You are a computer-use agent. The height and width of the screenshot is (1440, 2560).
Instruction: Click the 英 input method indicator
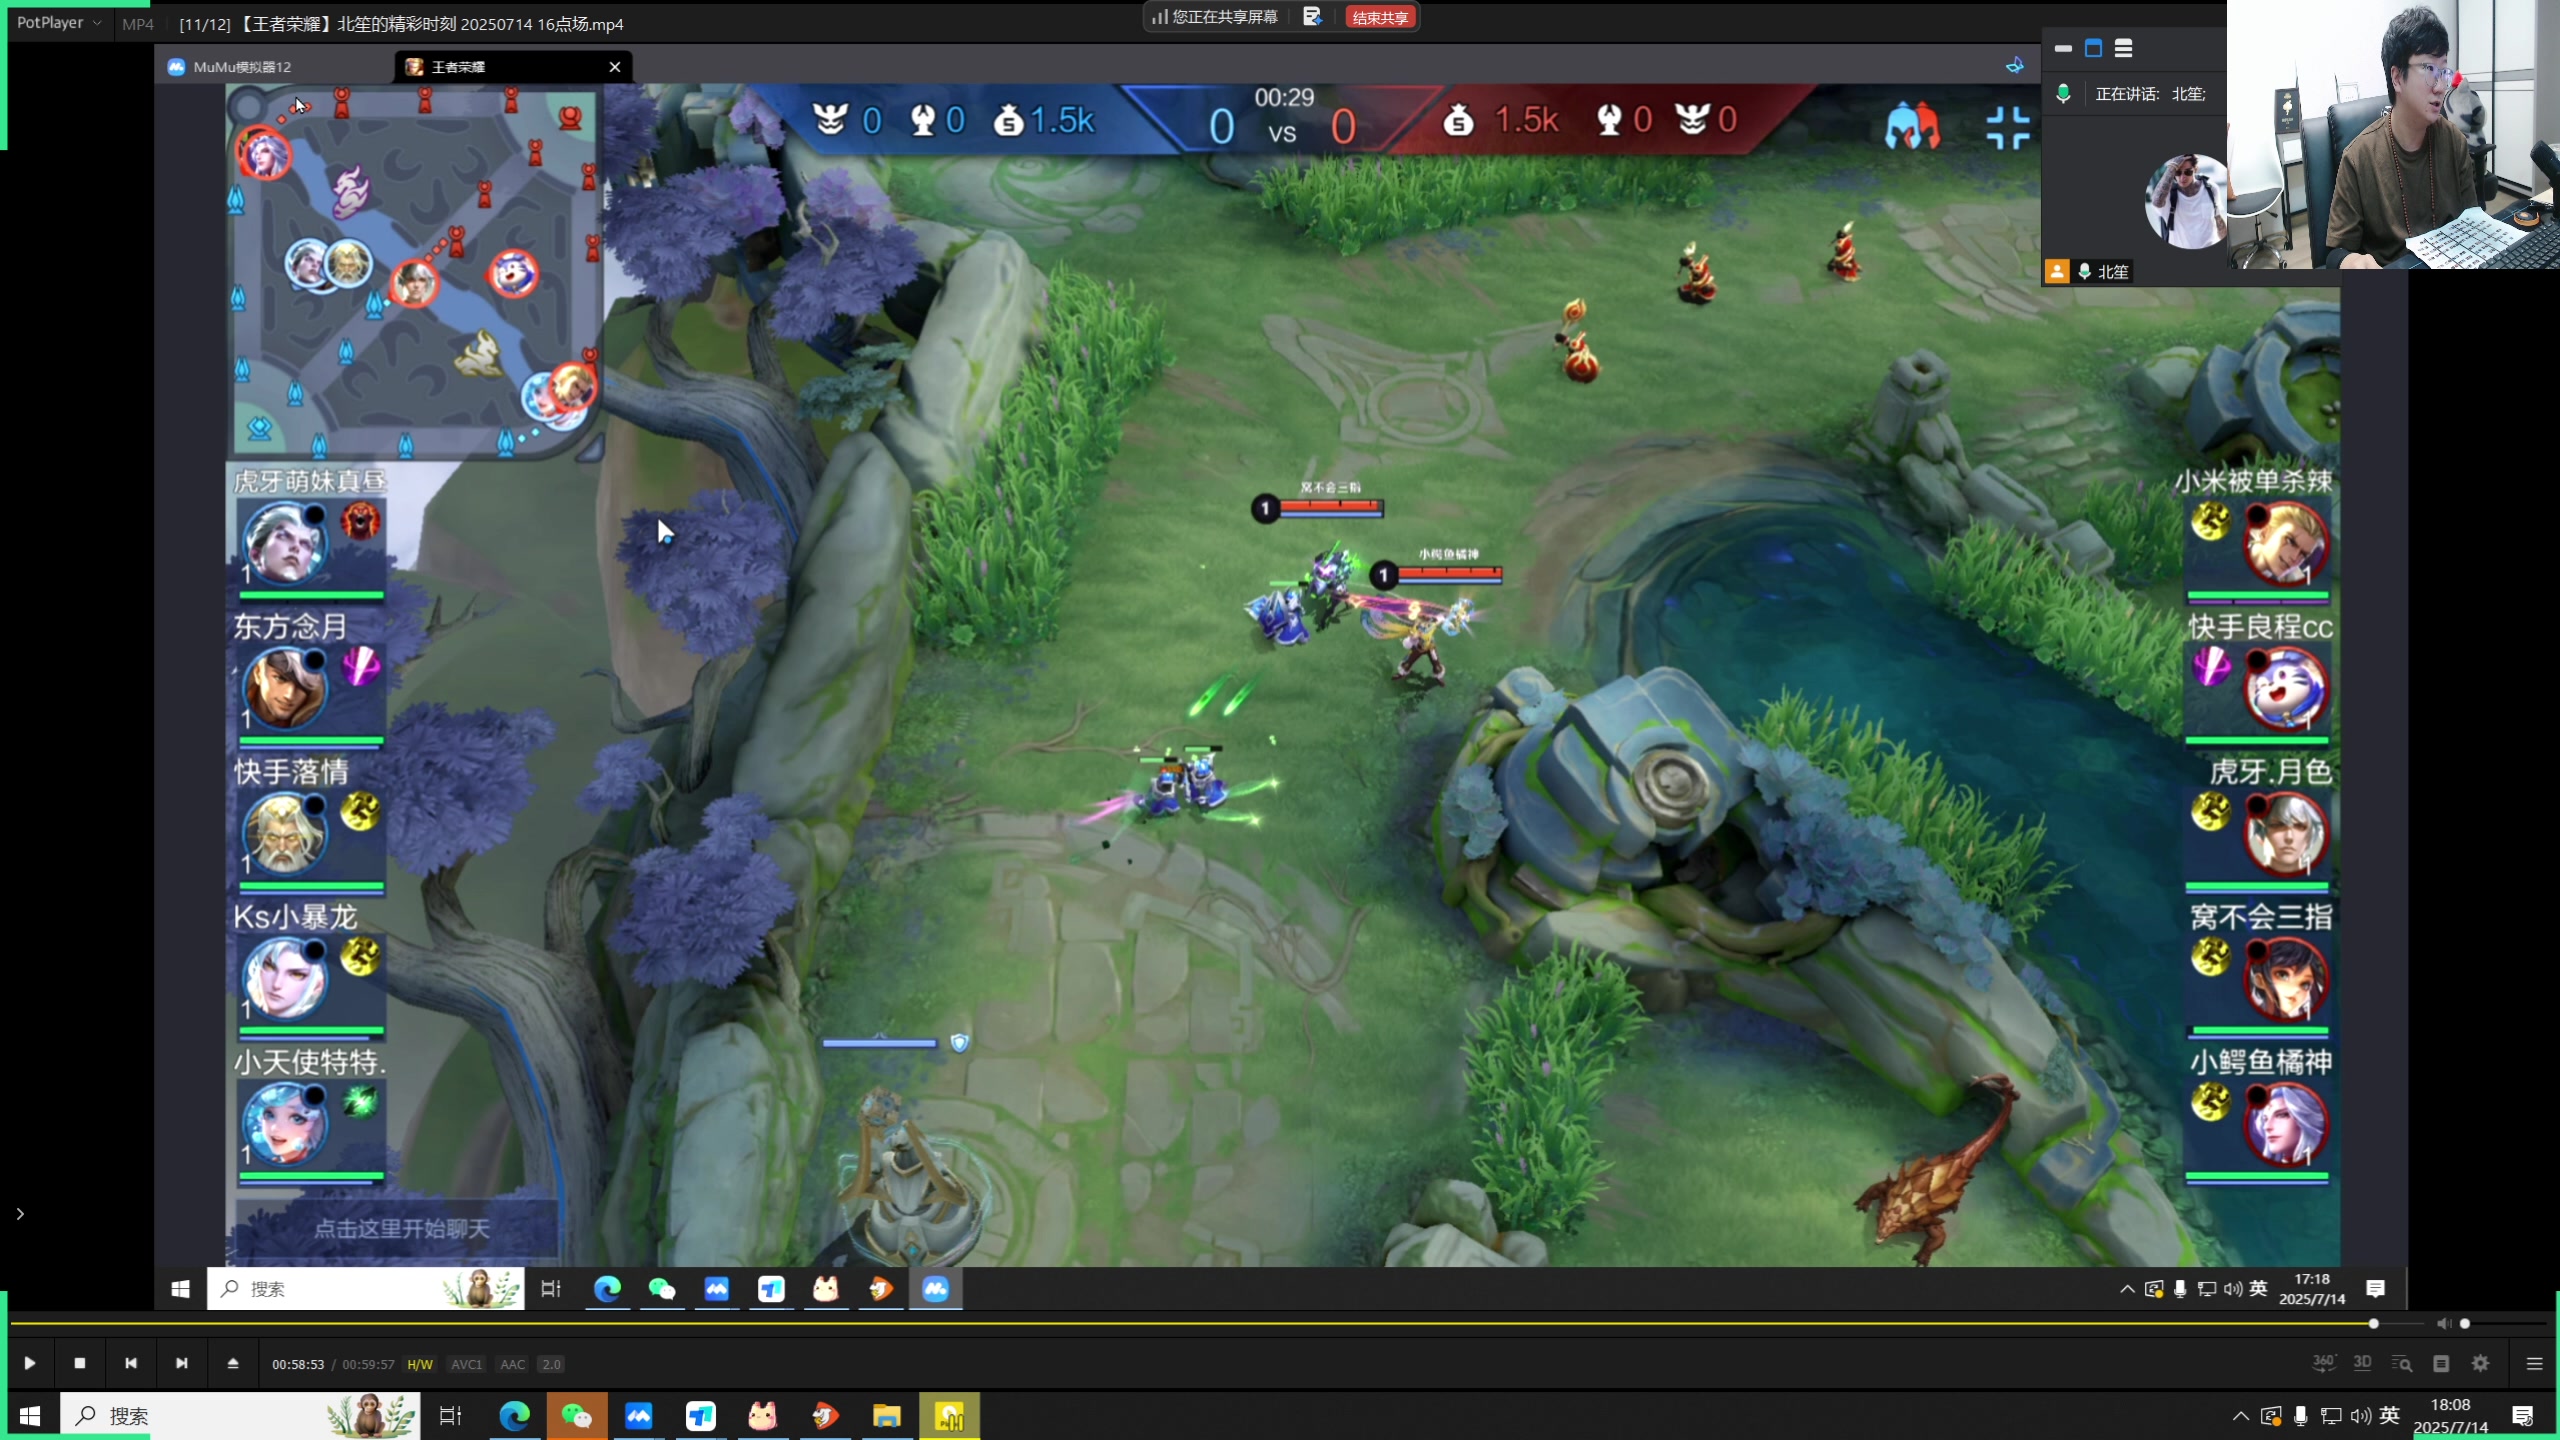tap(2390, 1416)
